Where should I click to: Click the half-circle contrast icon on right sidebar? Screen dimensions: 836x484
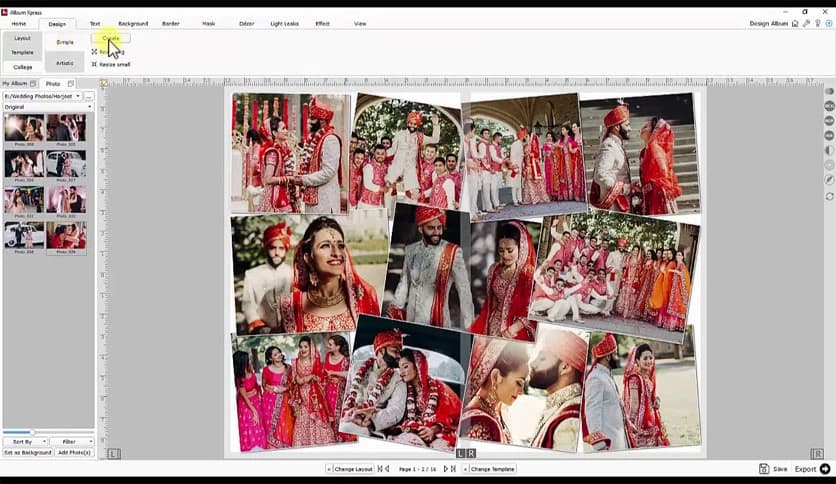pos(829,150)
